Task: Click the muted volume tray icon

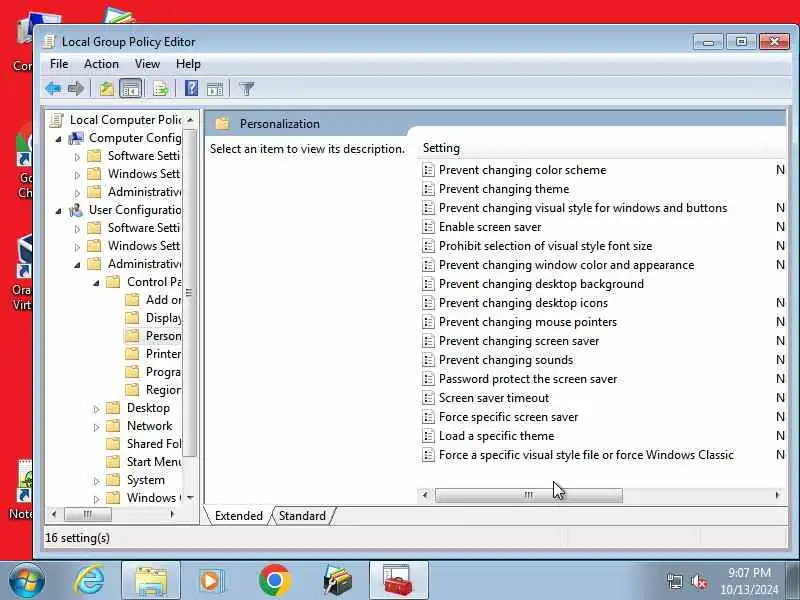Action: pyautogui.click(x=699, y=581)
